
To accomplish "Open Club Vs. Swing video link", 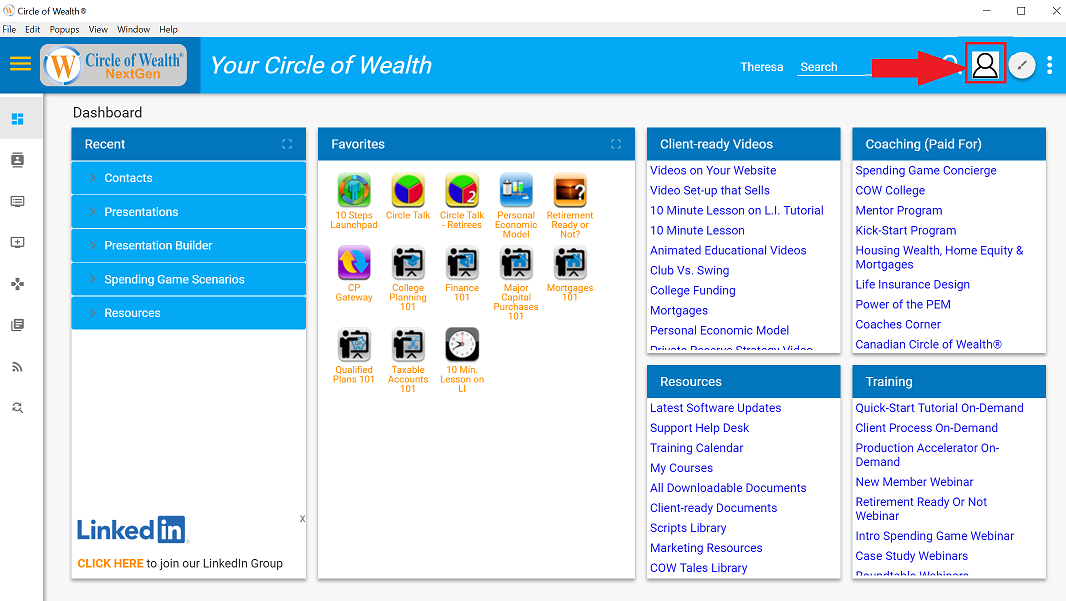I will 689,271.
